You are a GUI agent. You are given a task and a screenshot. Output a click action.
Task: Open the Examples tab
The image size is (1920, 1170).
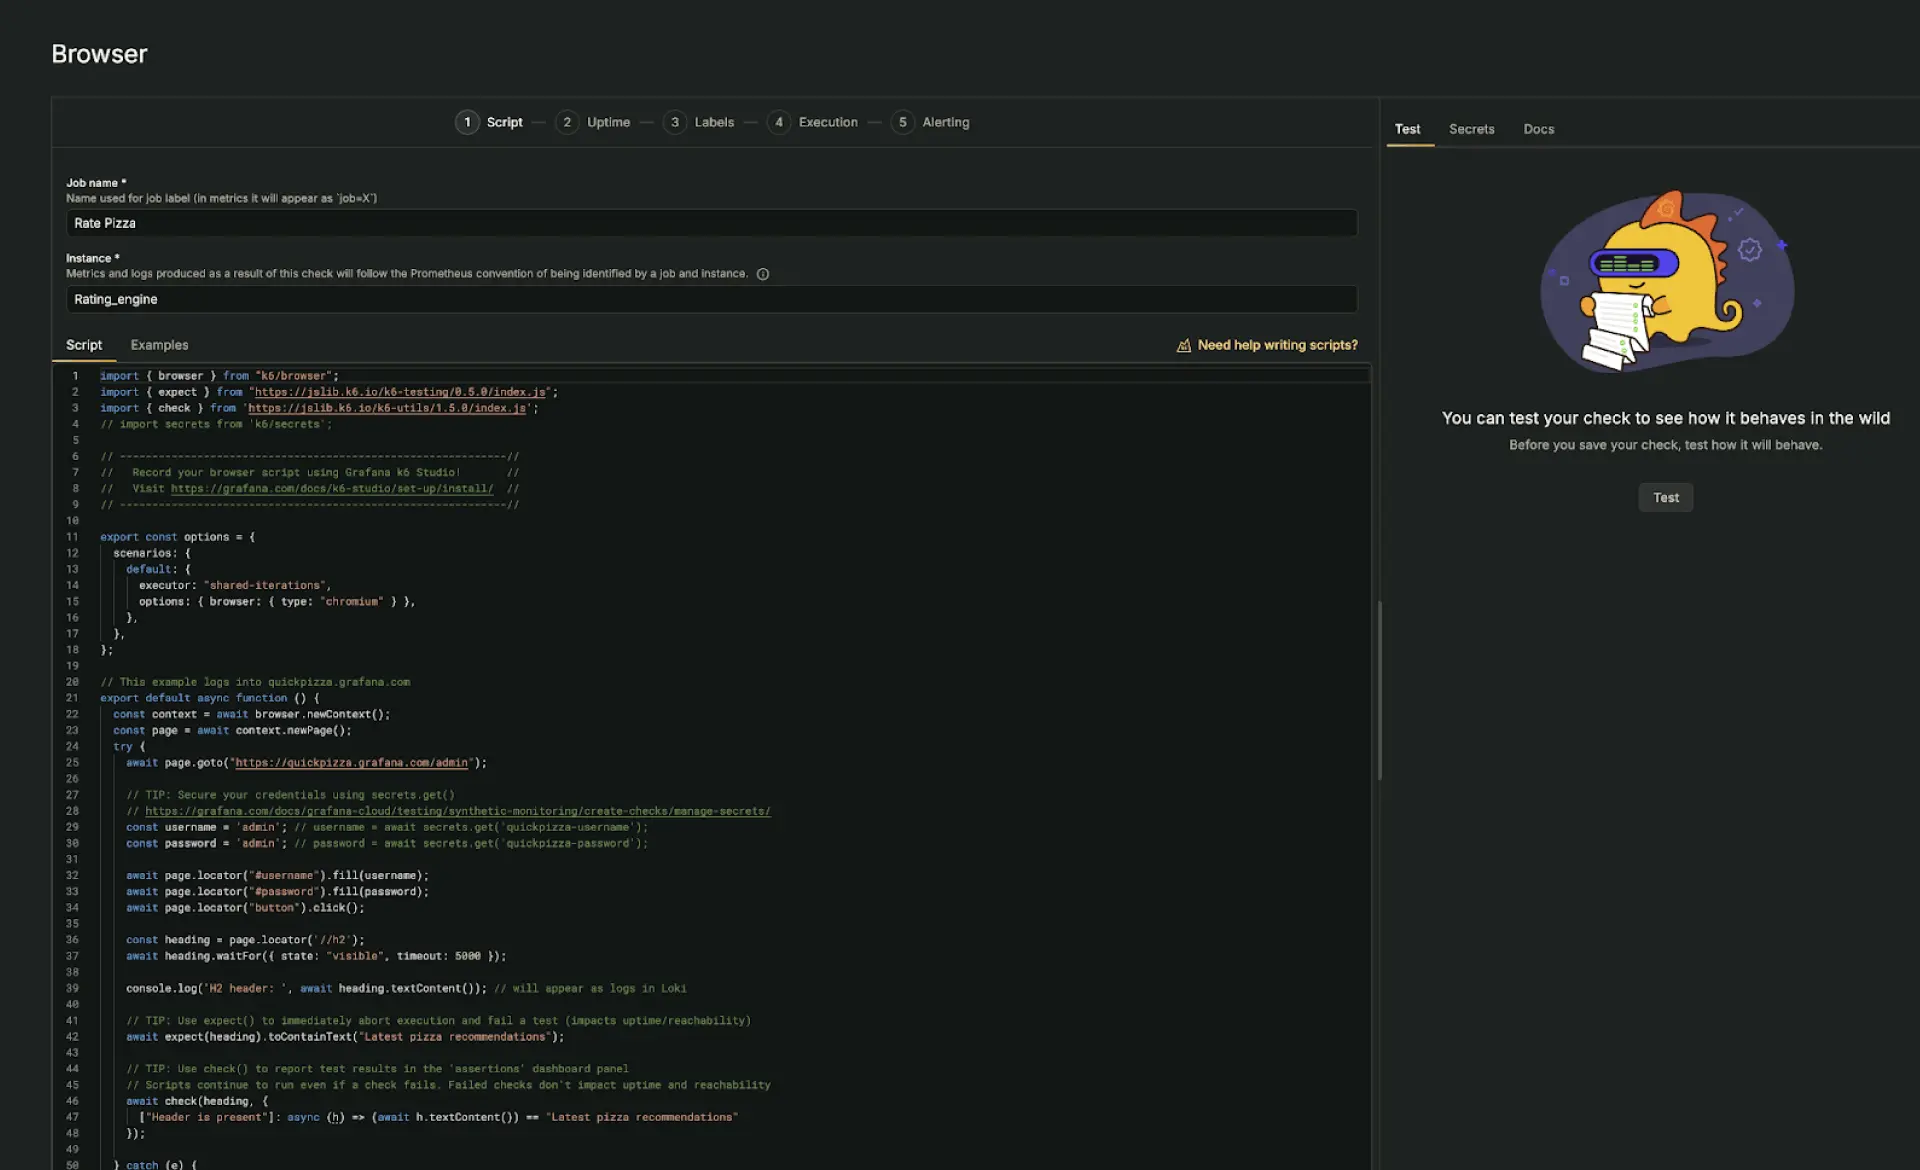(x=159, y=345)
